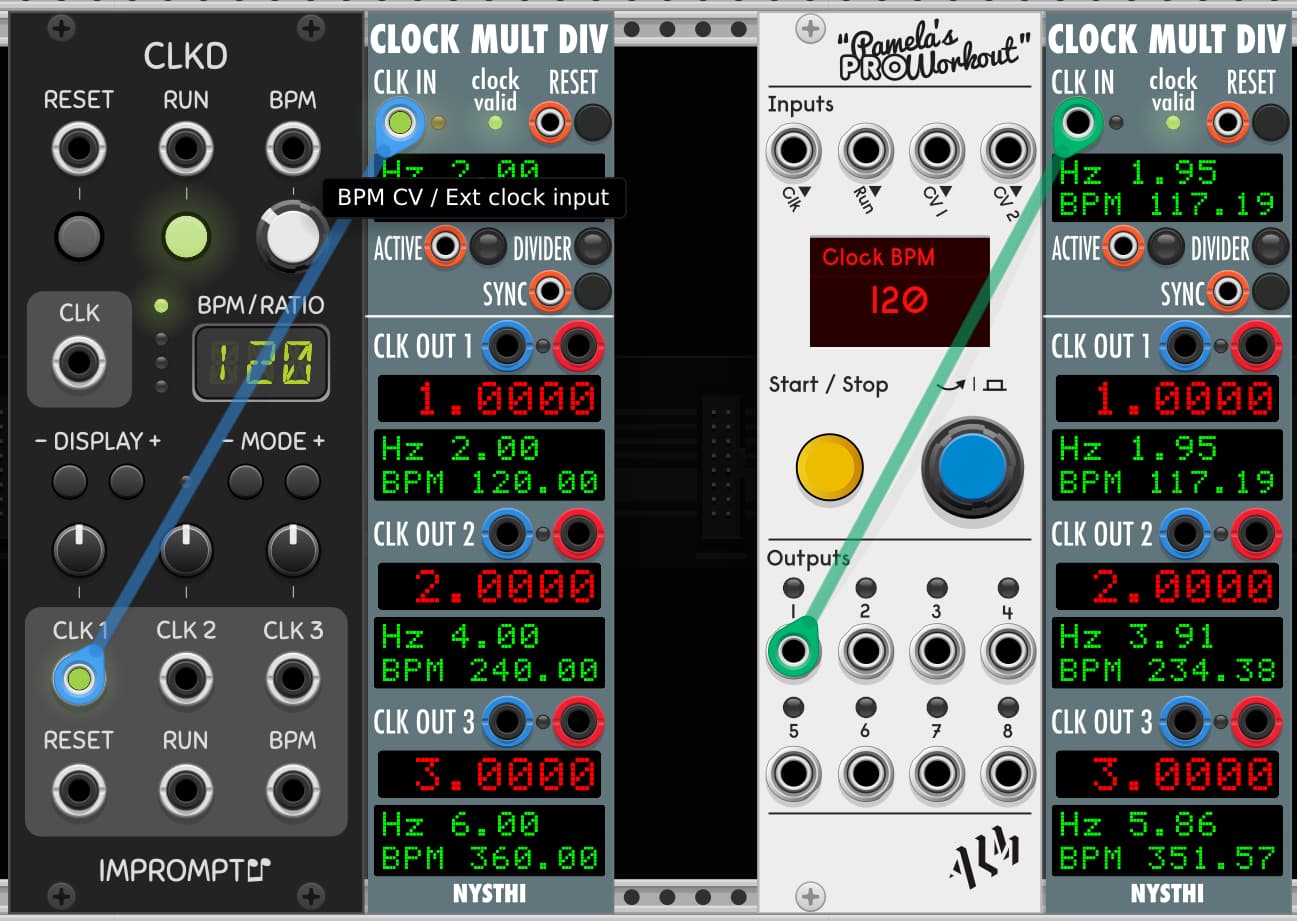Click the CV 2 input jack on Pamela's Workout
Viewport: 1297px width, 921px height.
point(1008,152)
